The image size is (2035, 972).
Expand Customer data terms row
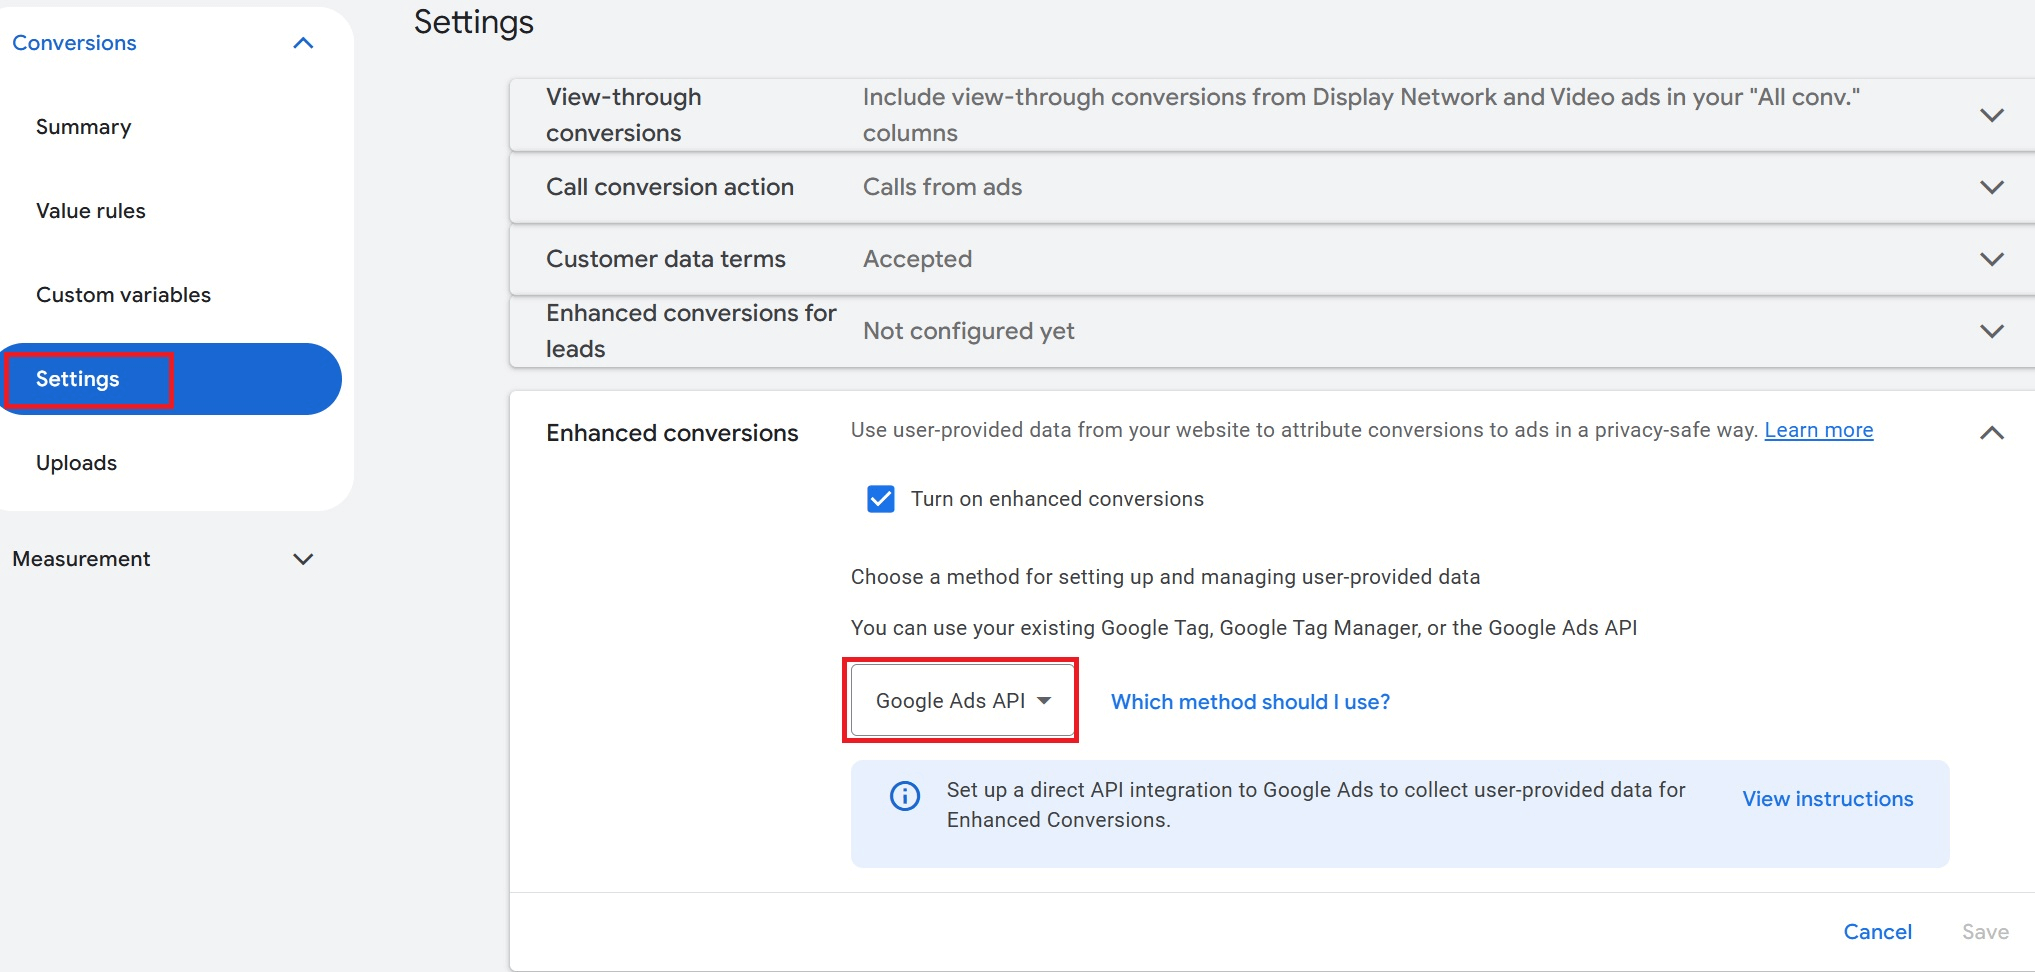(1992, 259)
